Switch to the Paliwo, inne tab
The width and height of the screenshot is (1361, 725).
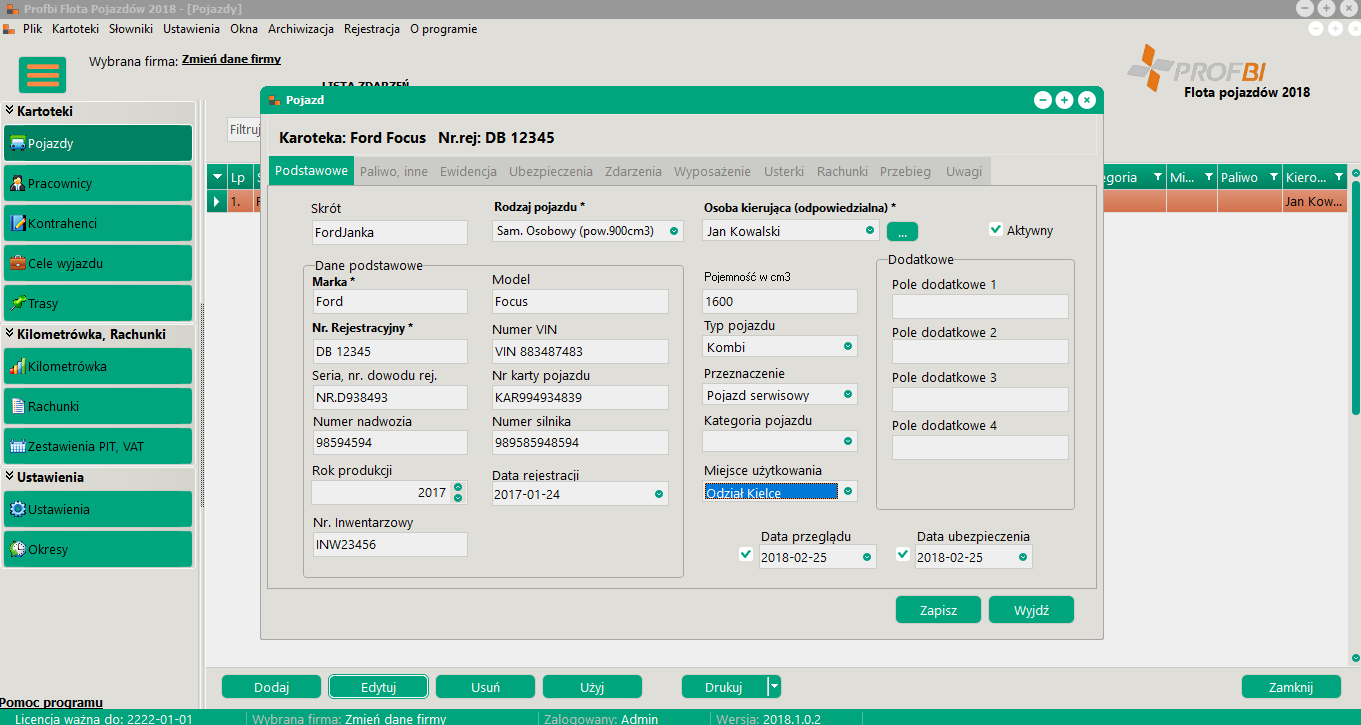pyautogui.click(x=394, y=171)
